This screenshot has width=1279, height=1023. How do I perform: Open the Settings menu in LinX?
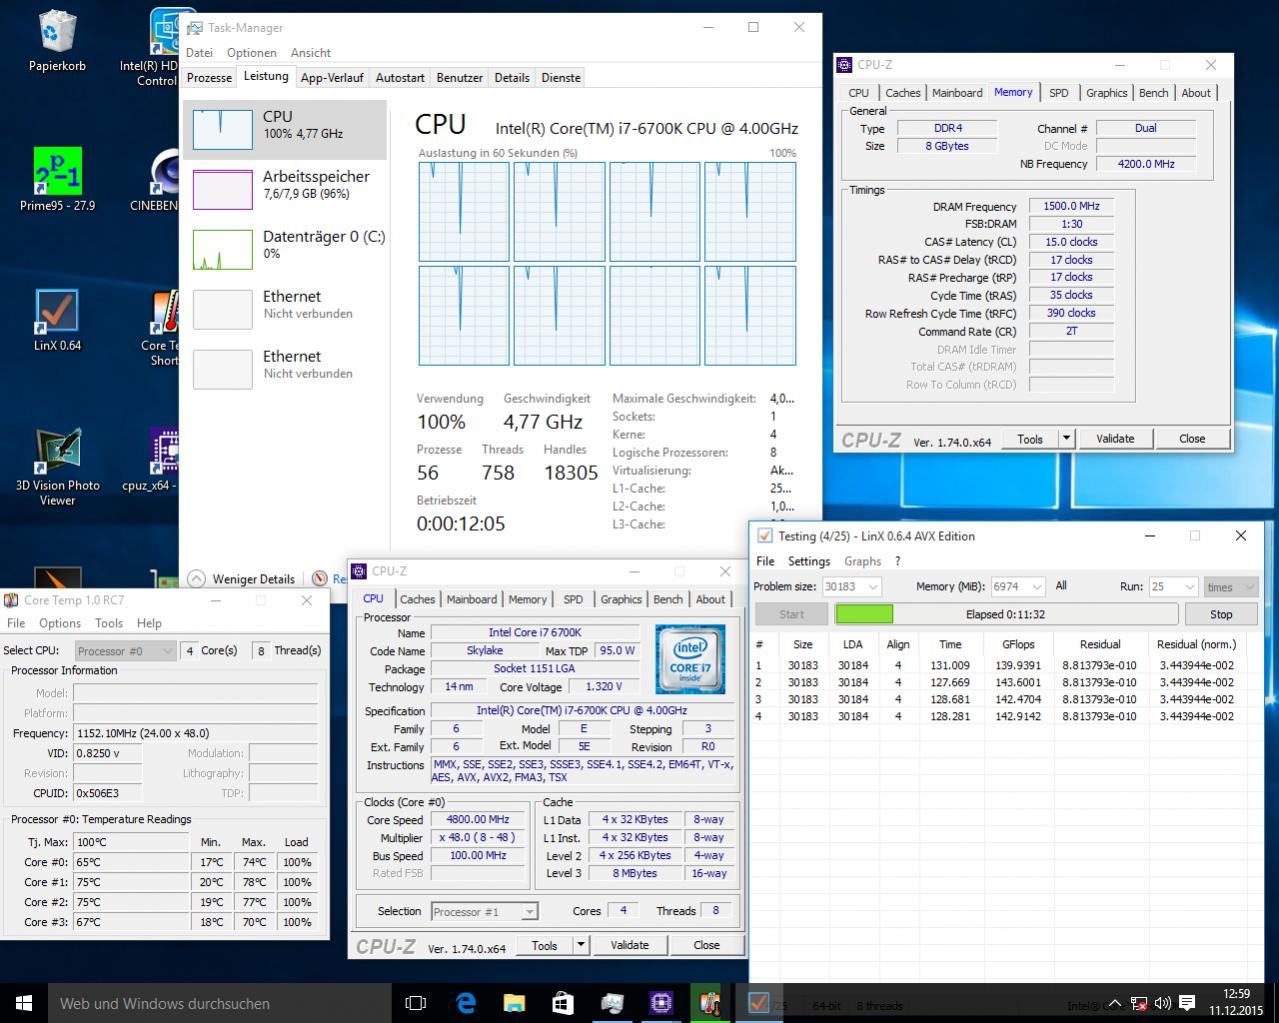tap(809, 561)
